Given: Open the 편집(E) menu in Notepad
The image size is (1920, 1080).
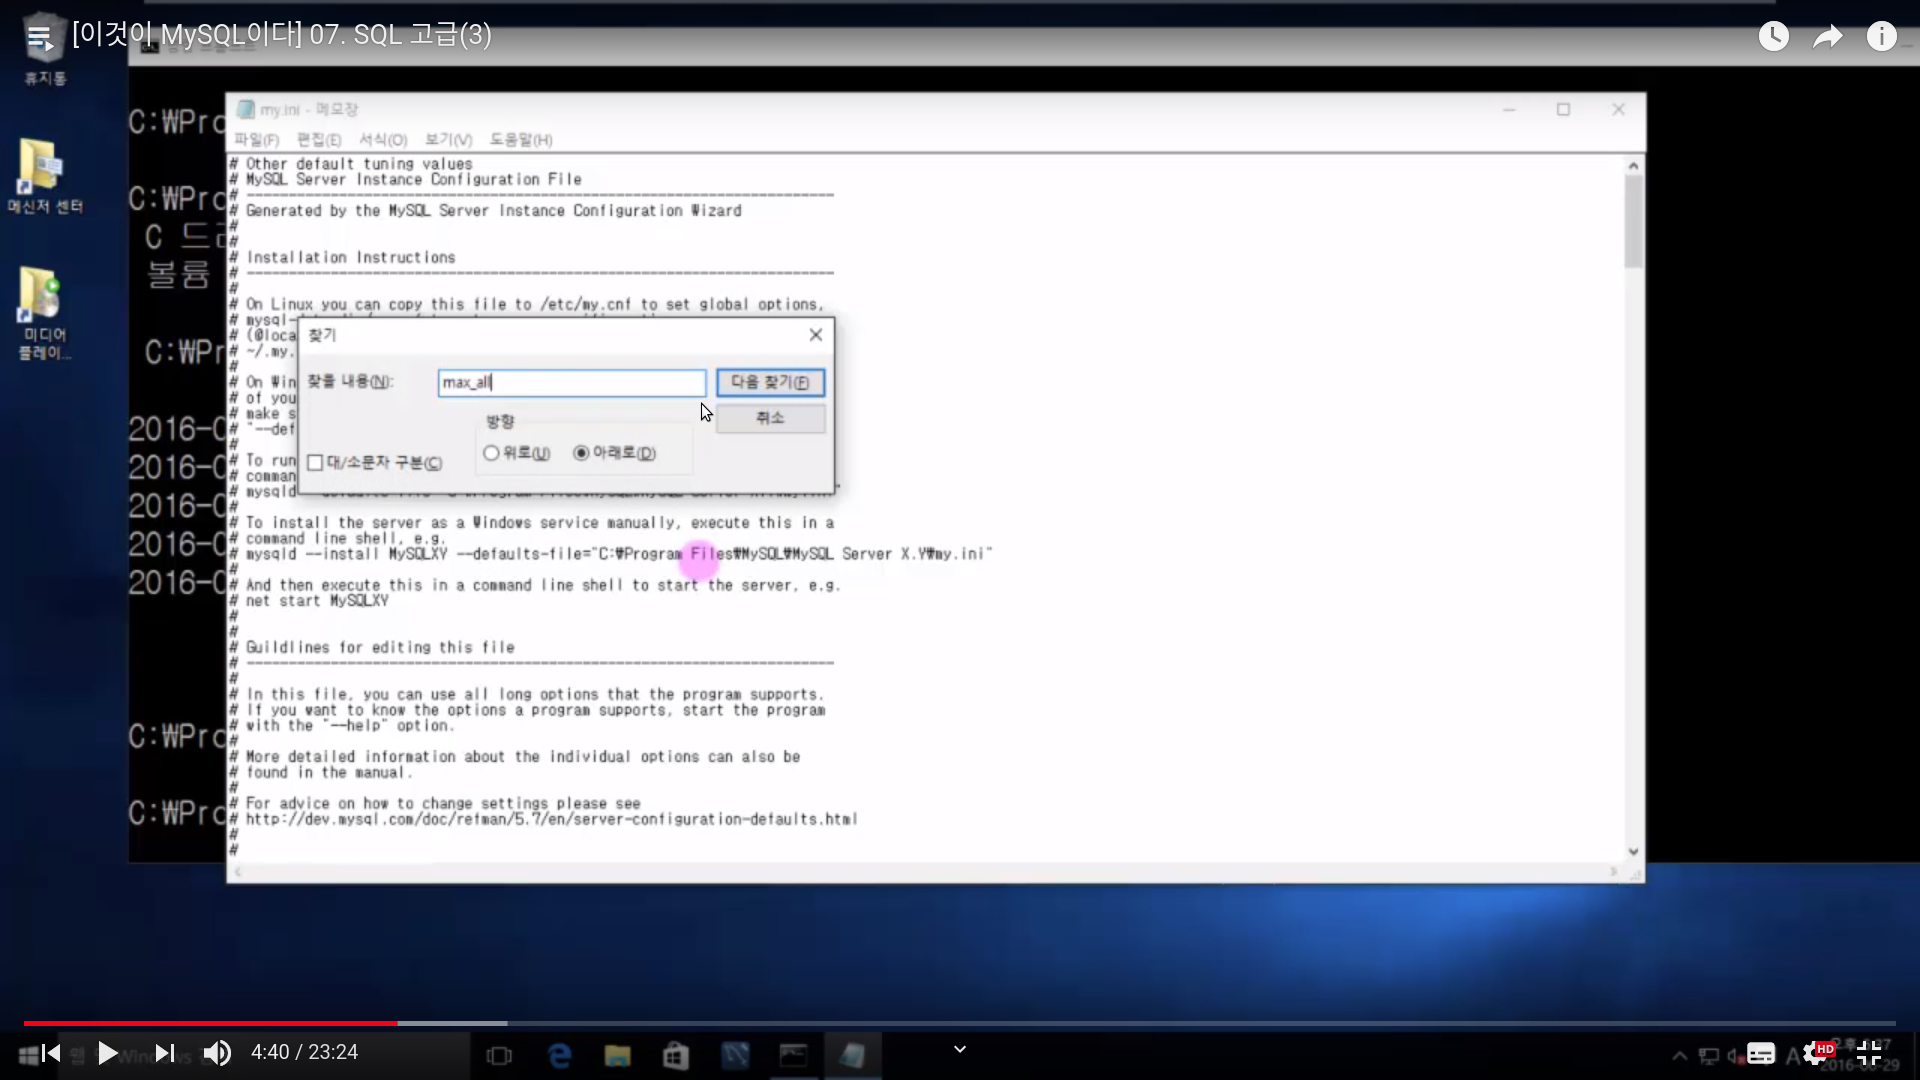Looking at the screenshot, I should point(319,140).
